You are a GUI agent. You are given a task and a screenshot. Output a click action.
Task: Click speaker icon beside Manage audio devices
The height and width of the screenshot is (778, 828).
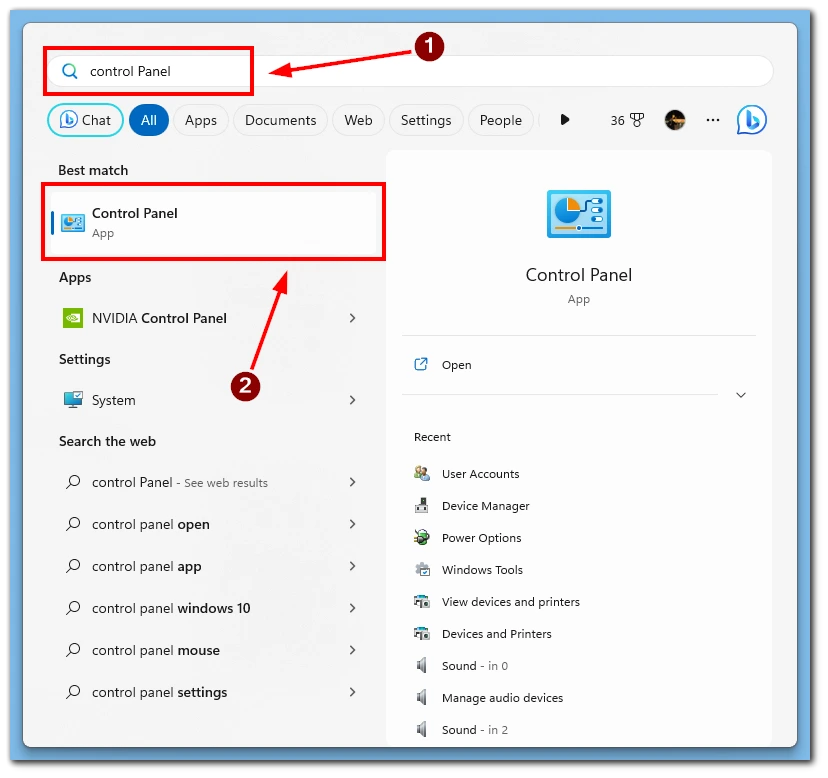tap(421, 698)
